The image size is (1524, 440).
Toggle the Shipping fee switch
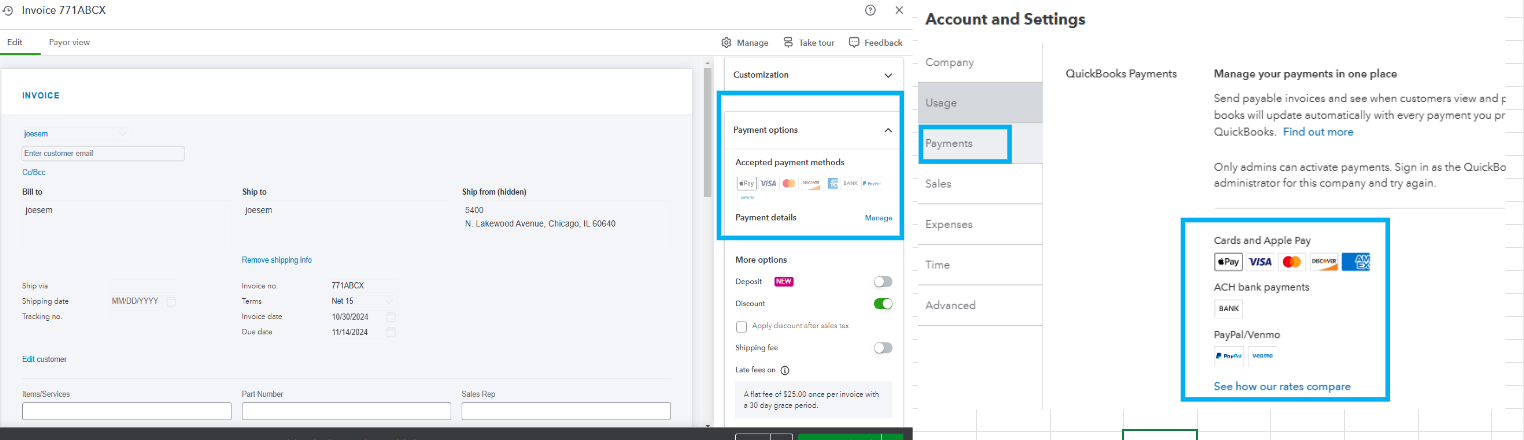click(883, 348)
